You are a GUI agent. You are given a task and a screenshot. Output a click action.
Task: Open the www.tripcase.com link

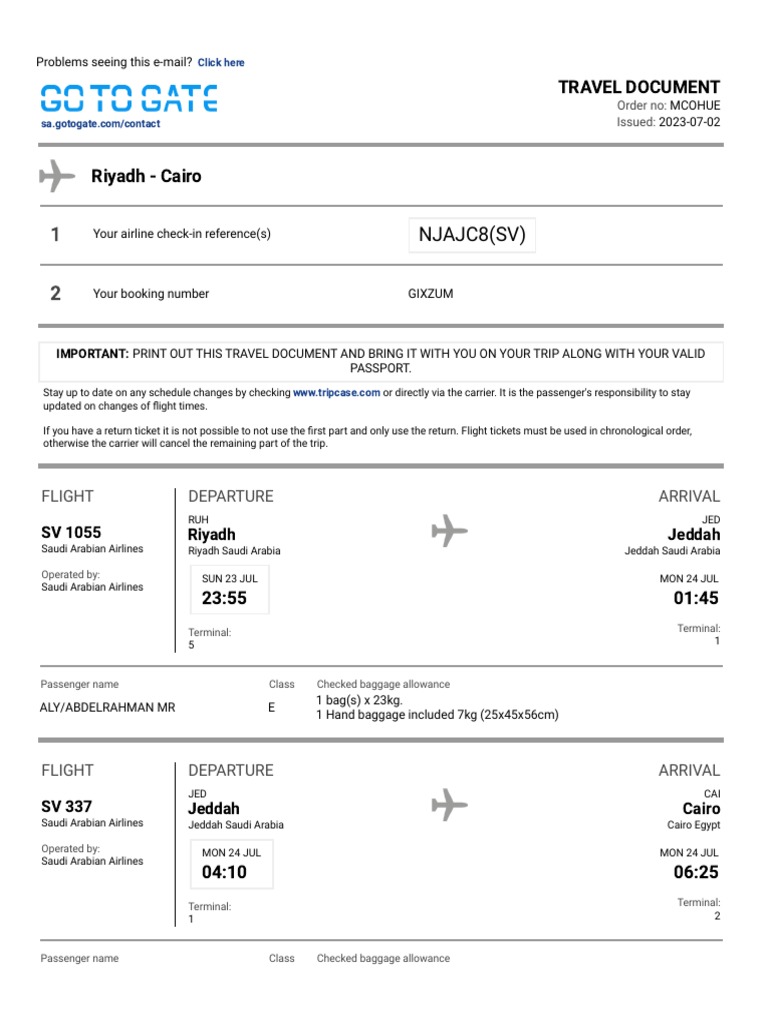click(336, 393)
